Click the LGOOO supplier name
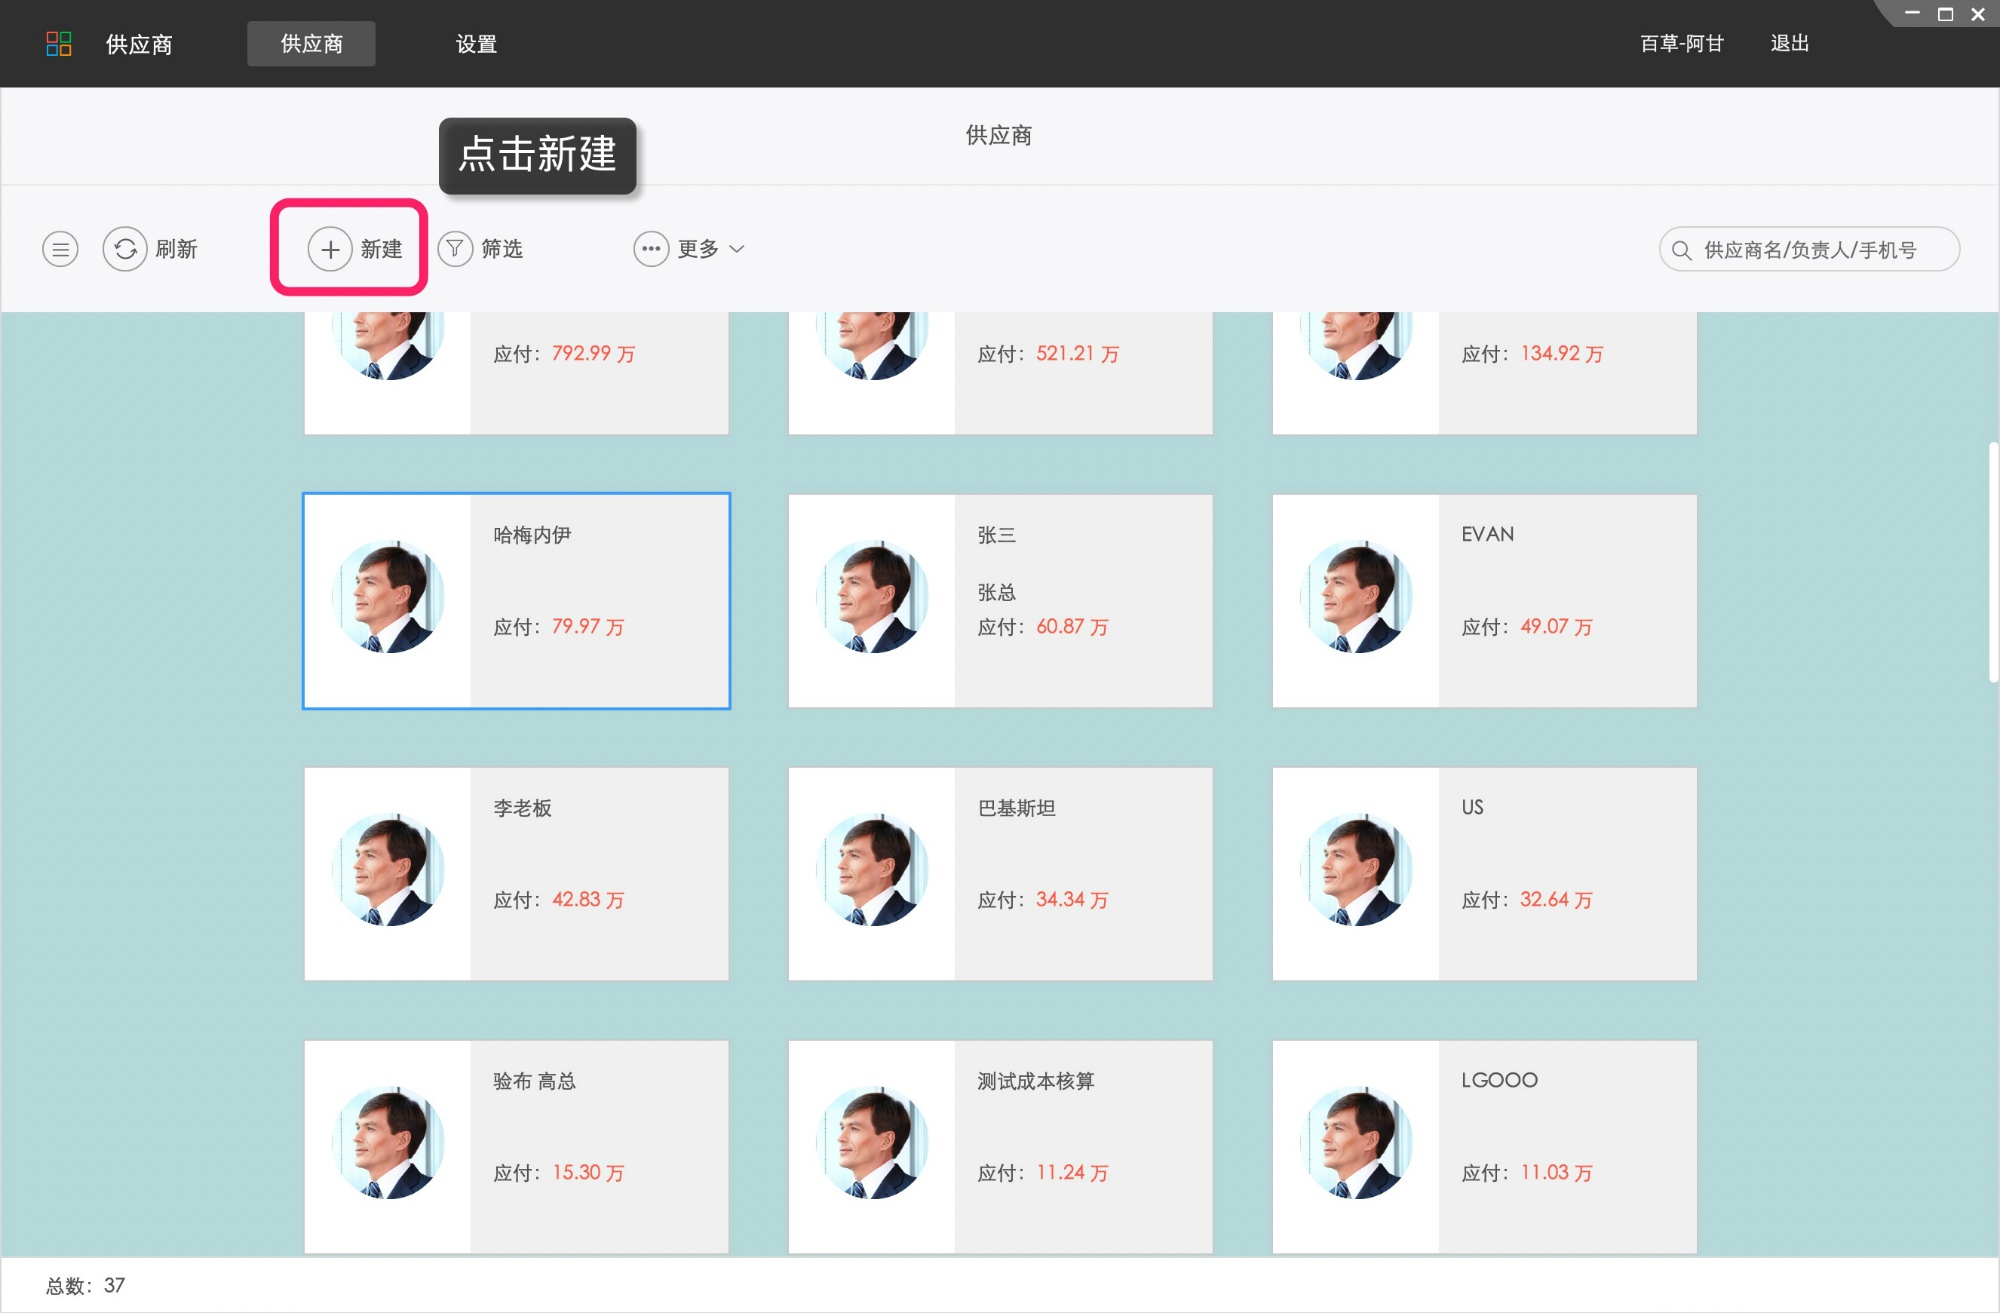Image resolution: width=2000 pixels, height=1313 pixels. [x=1499, y=1080]
